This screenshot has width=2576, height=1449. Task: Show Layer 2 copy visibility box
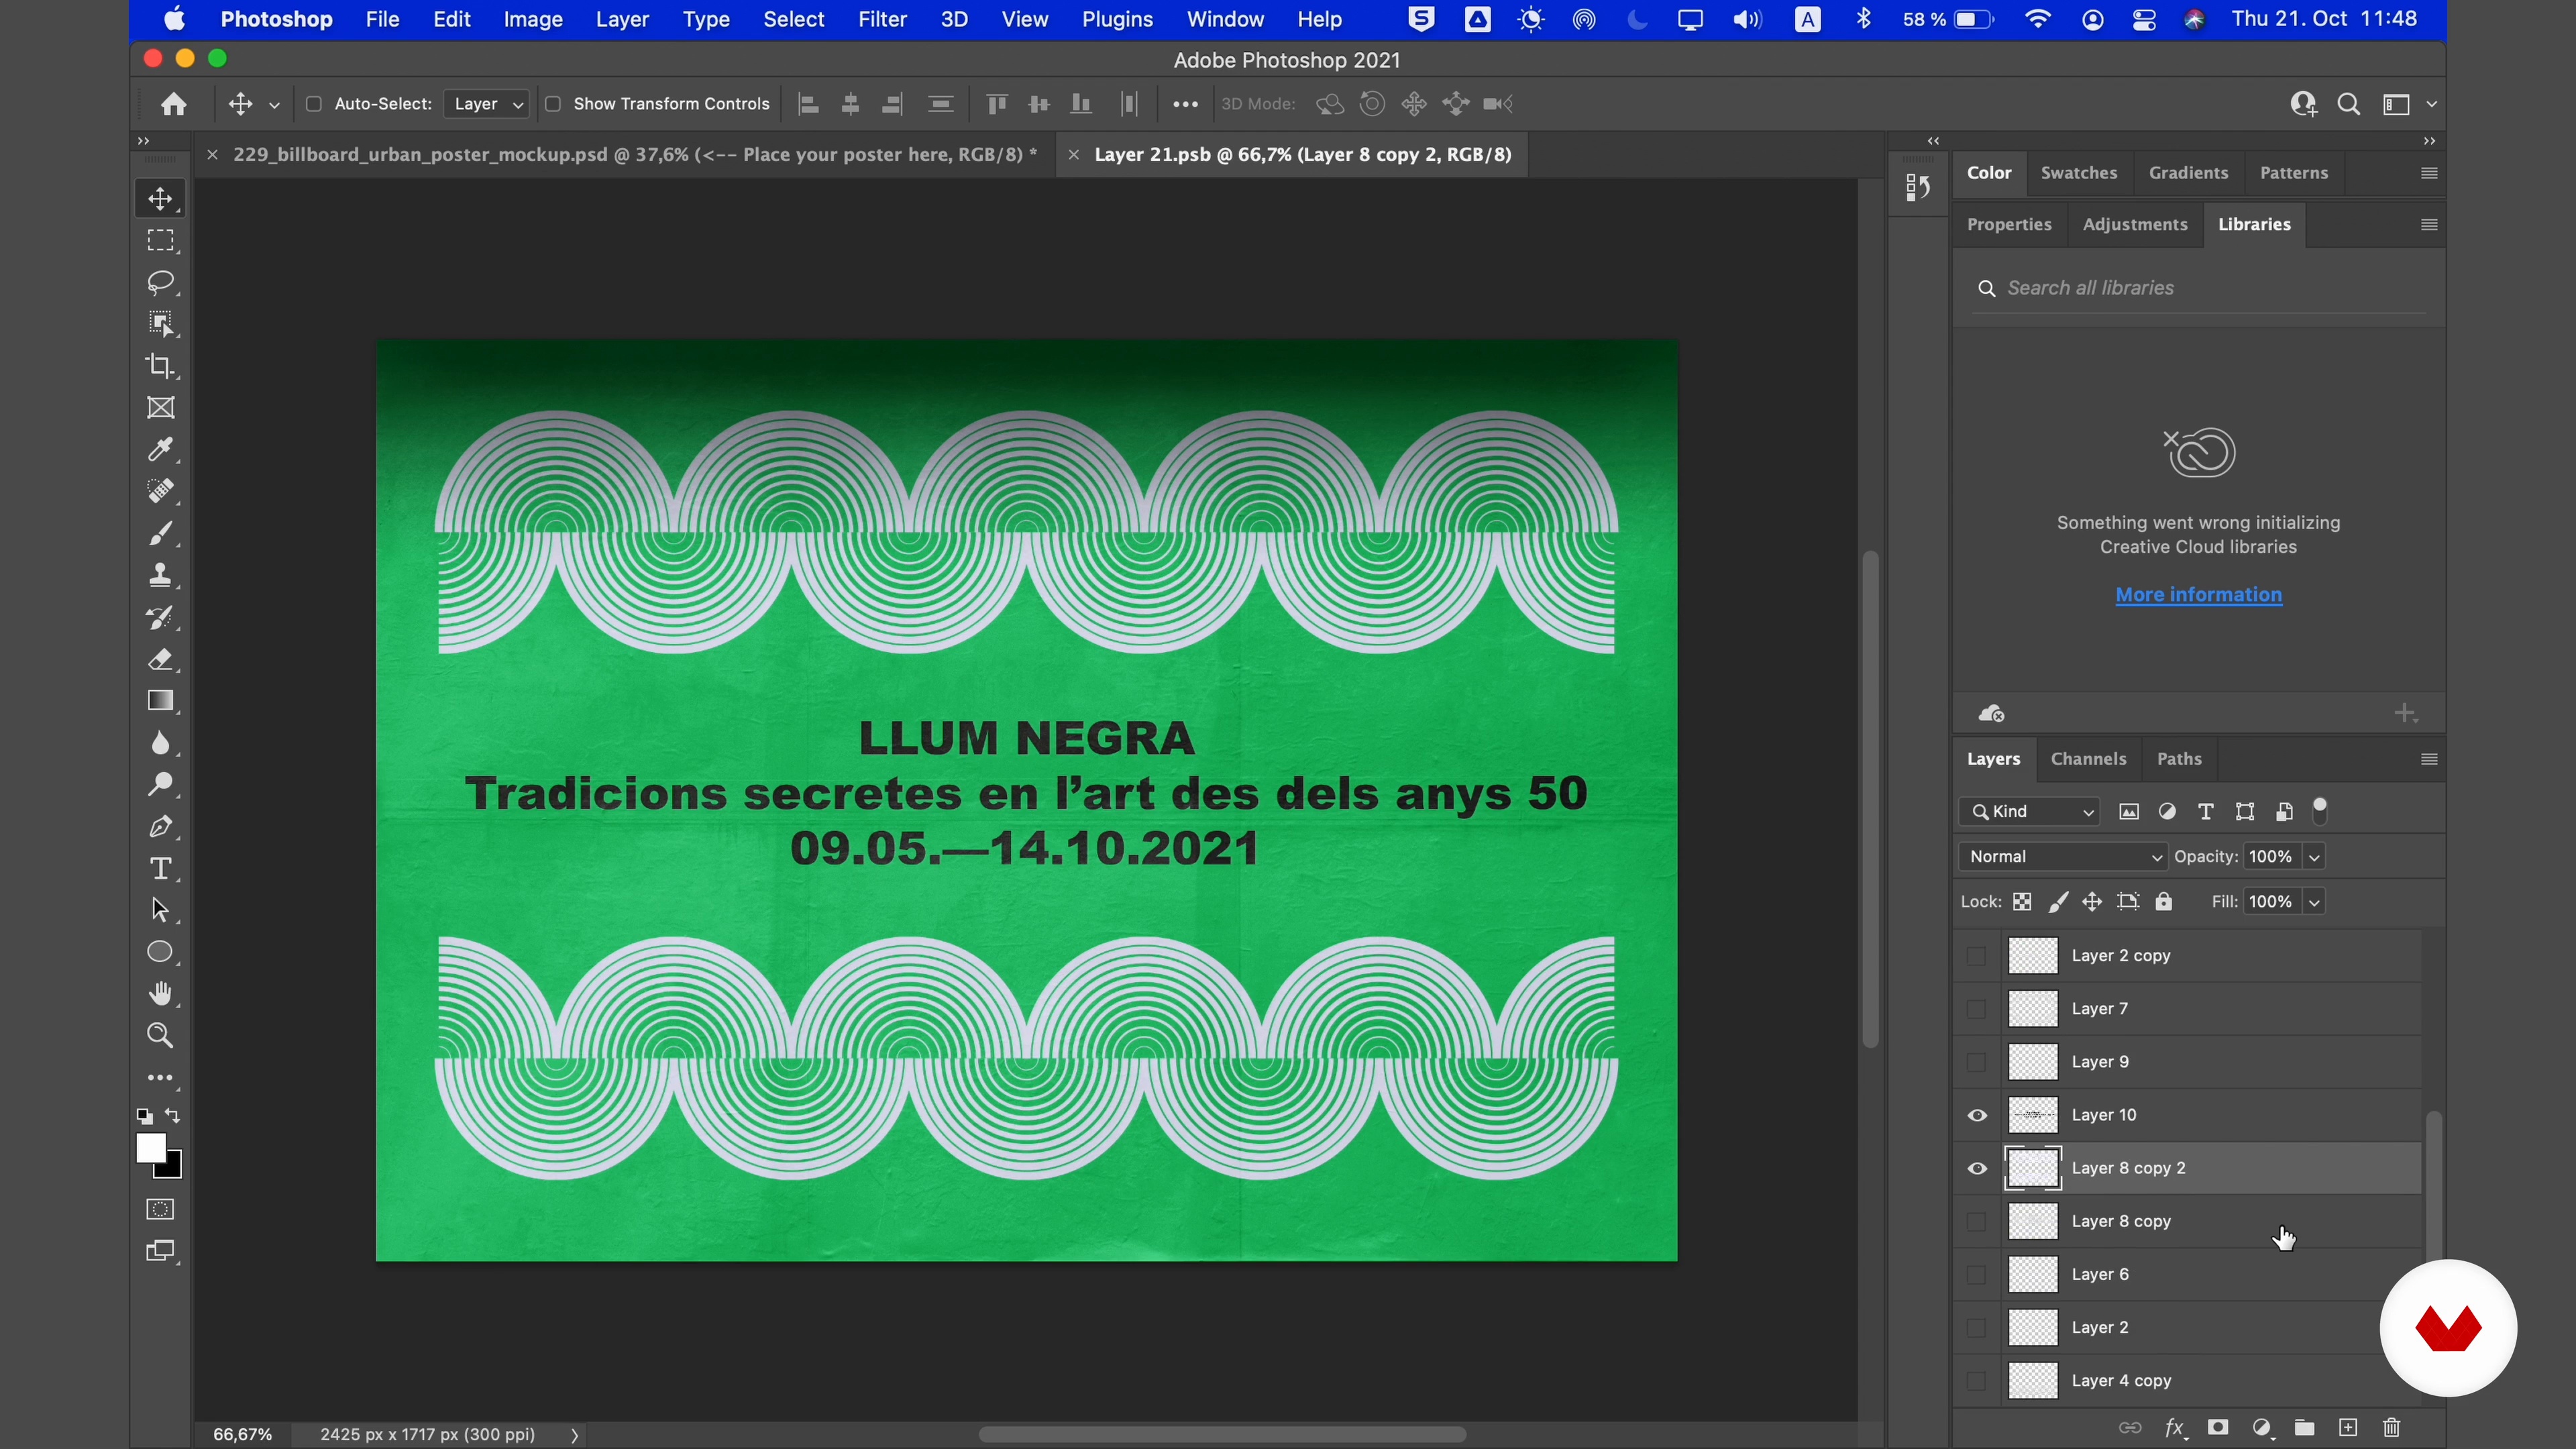(x=1976, y=956)
